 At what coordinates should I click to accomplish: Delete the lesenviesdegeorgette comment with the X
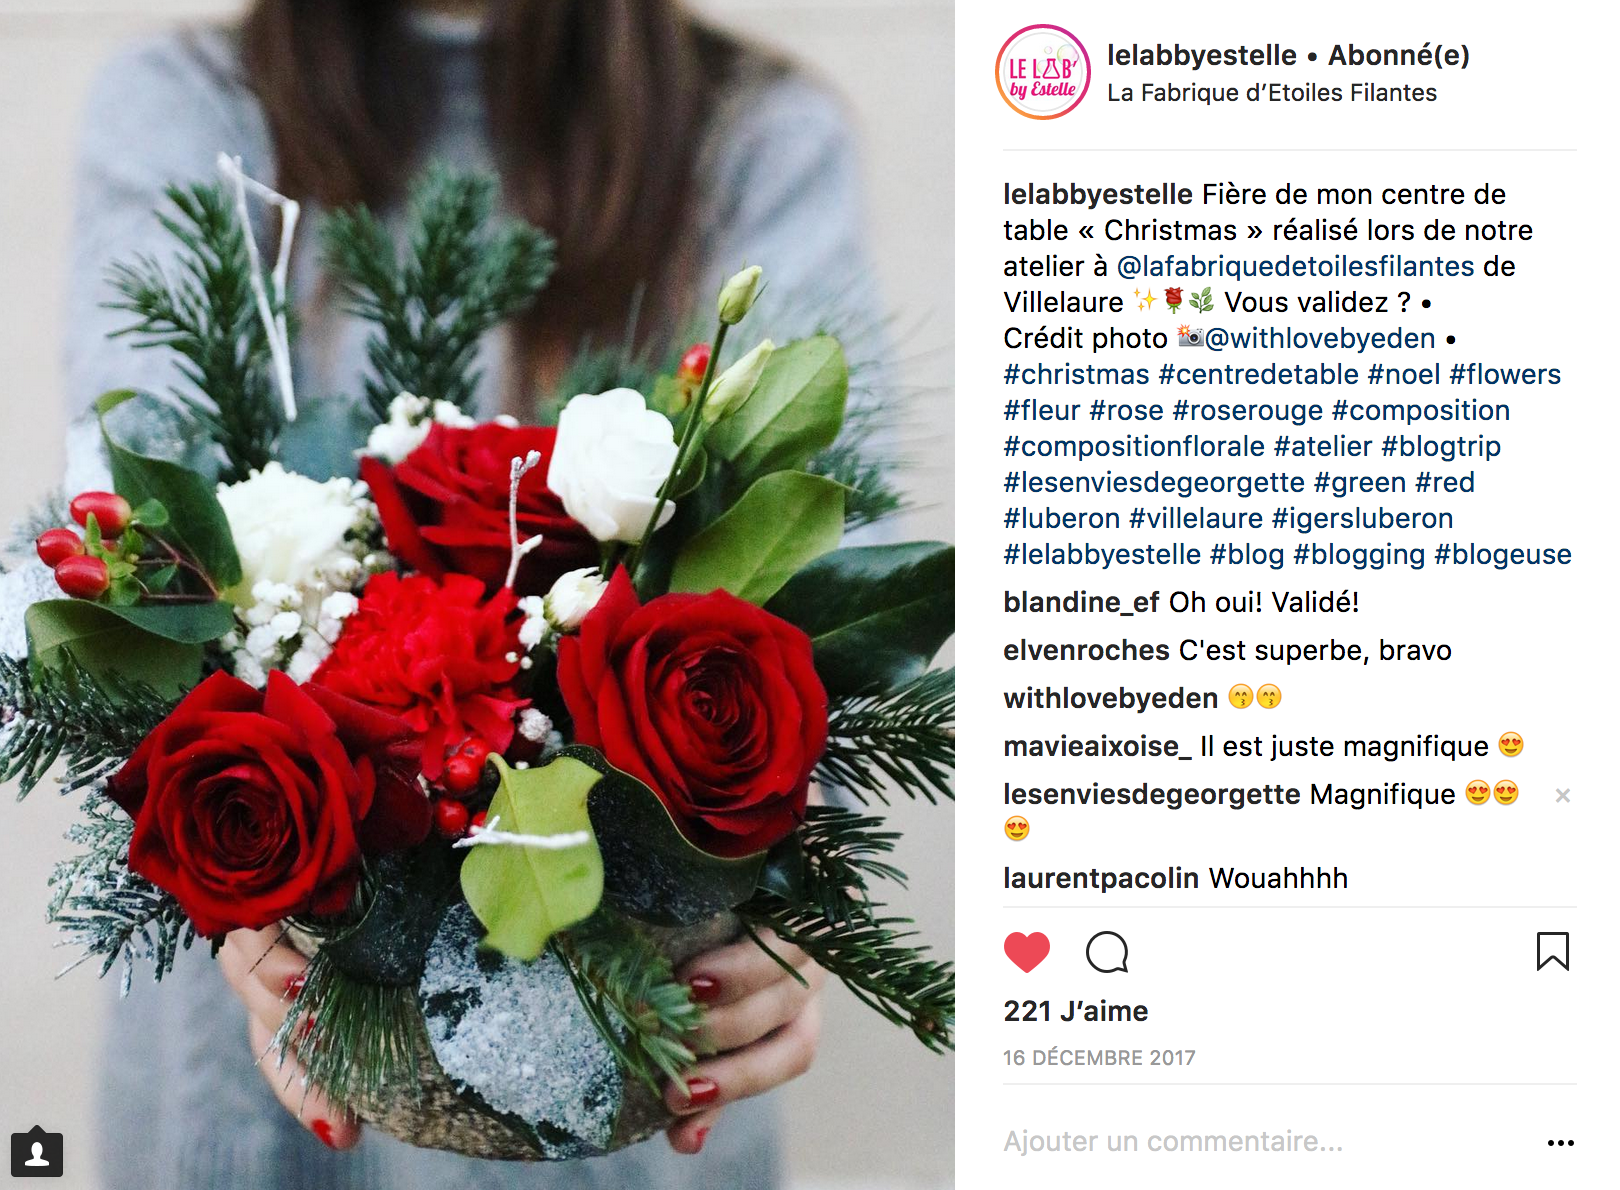(x=1562, y=795)
